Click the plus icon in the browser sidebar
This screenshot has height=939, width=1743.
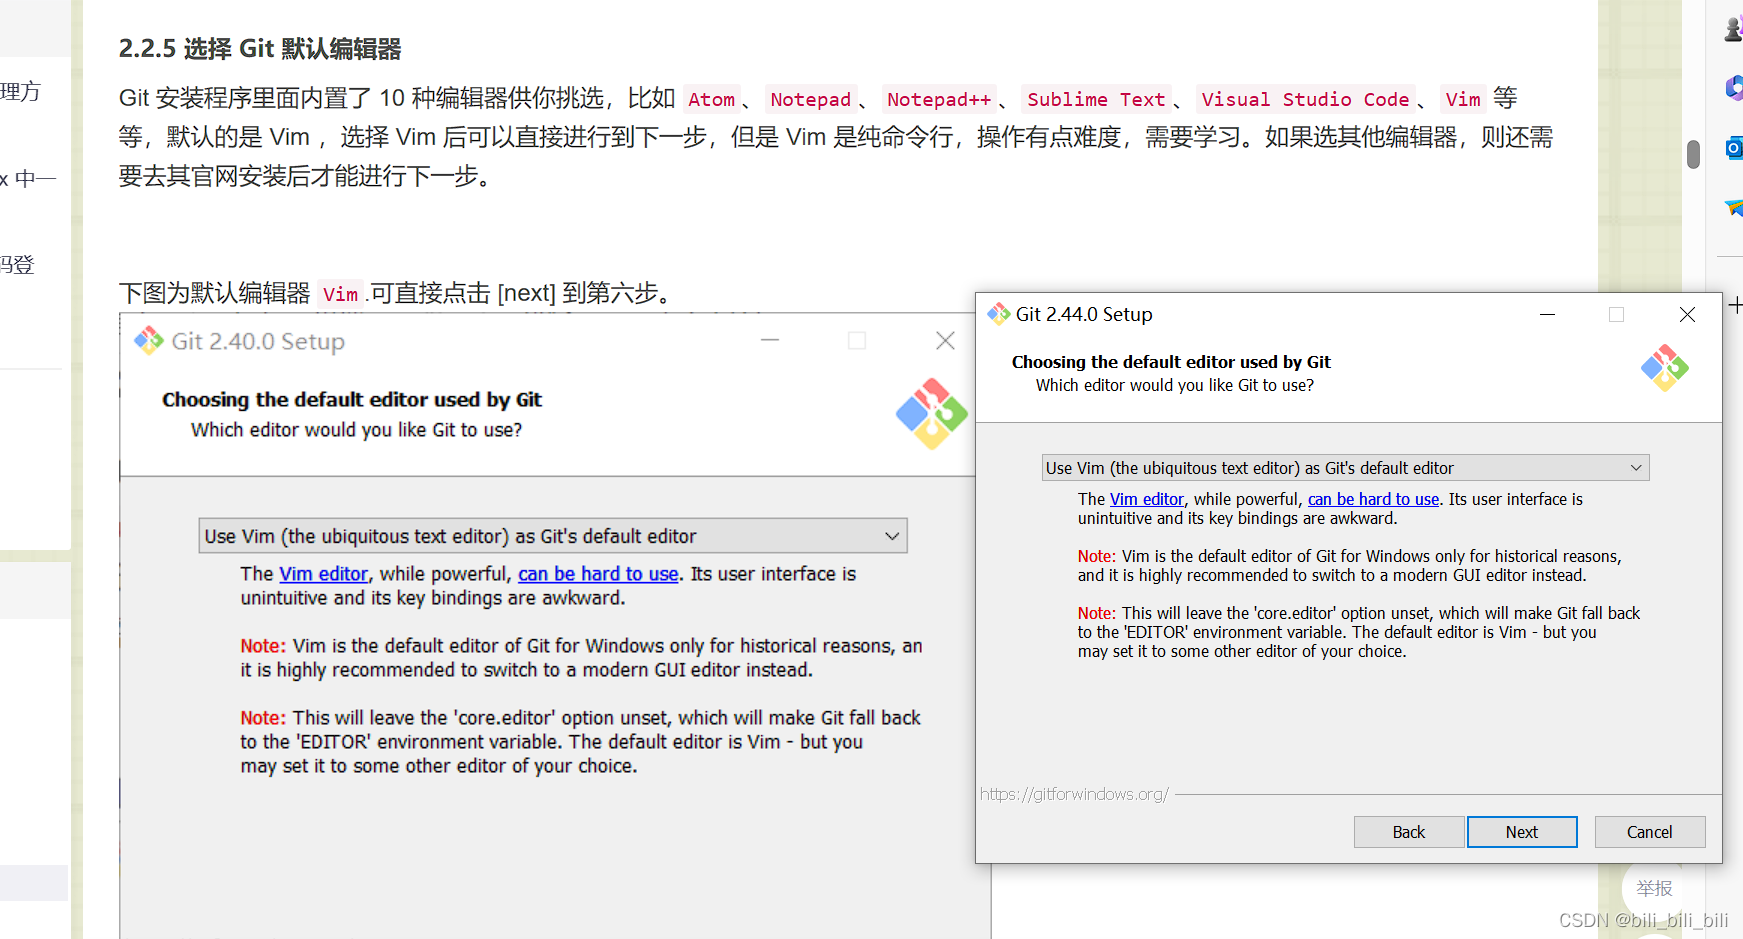coord(1735,305)
